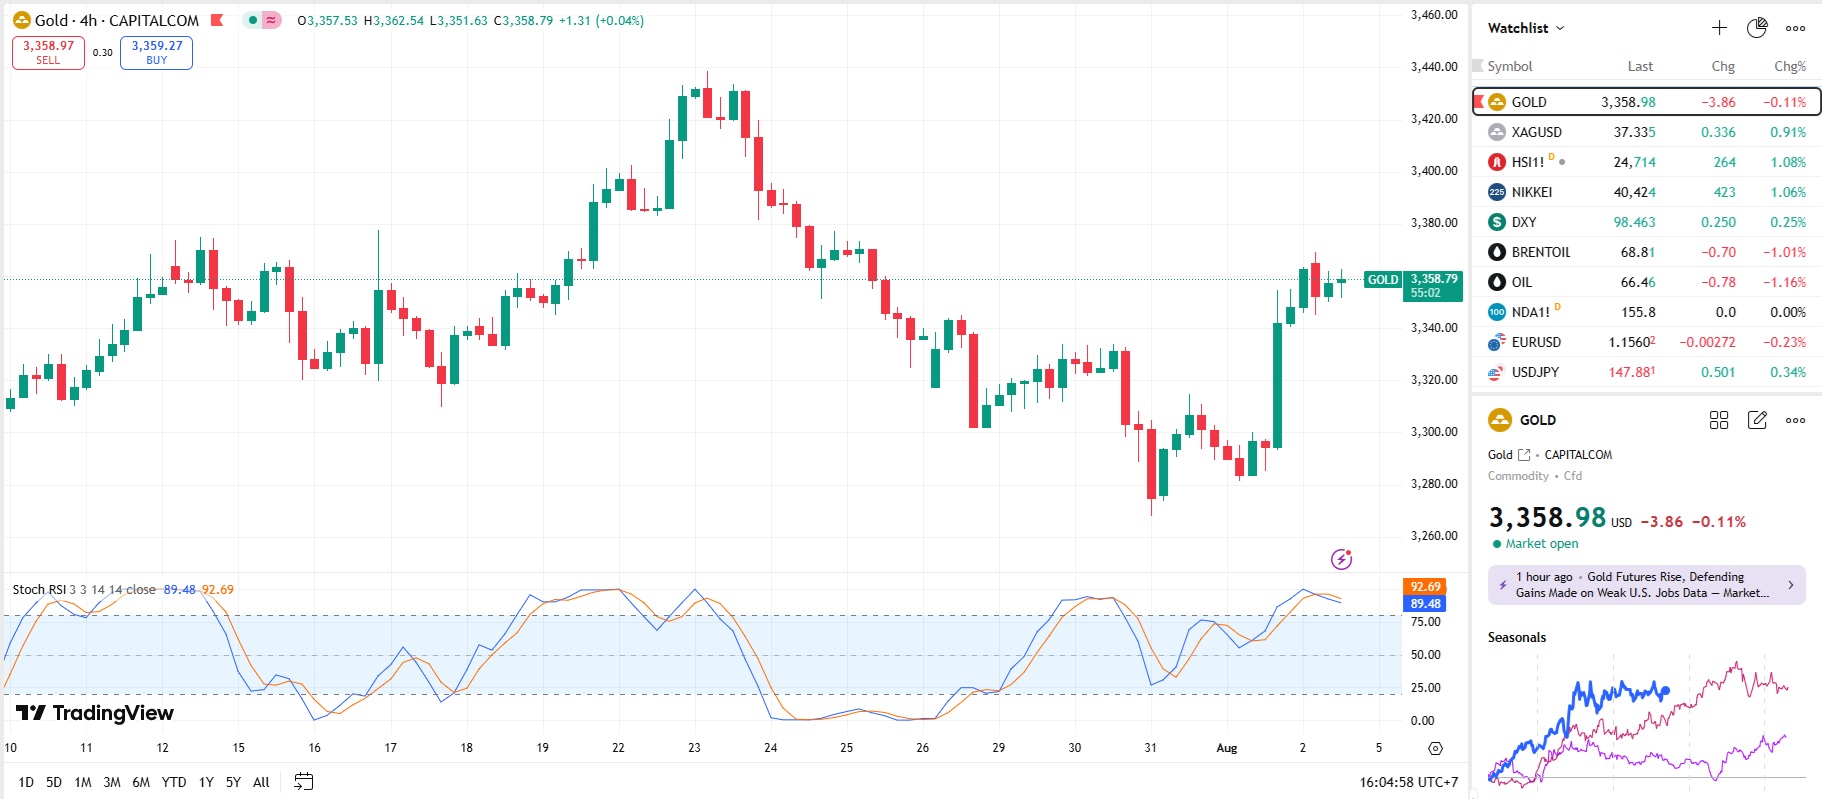Open the note edit icon in GOLD details
The image size is (1822, 799).
(x=1757, y=420)
